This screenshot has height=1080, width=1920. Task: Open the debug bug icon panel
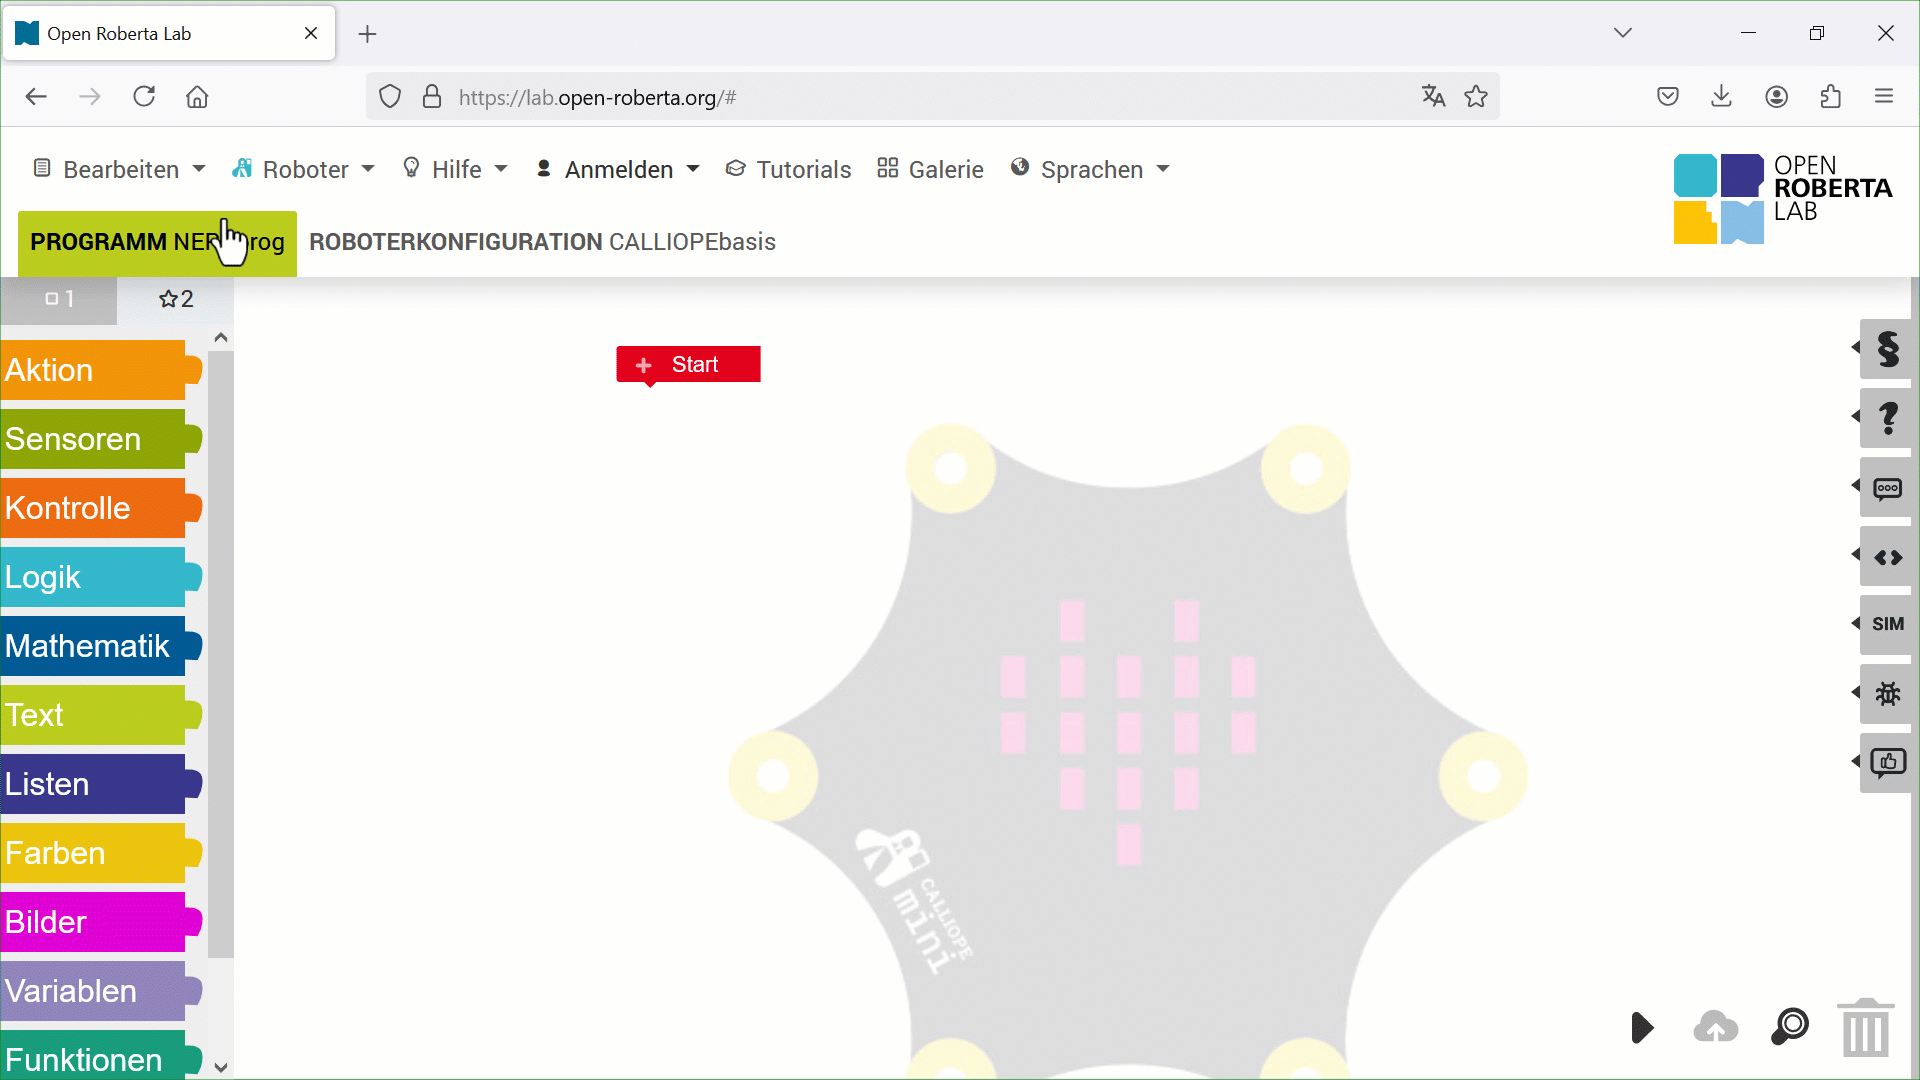tap(1887, 693)
